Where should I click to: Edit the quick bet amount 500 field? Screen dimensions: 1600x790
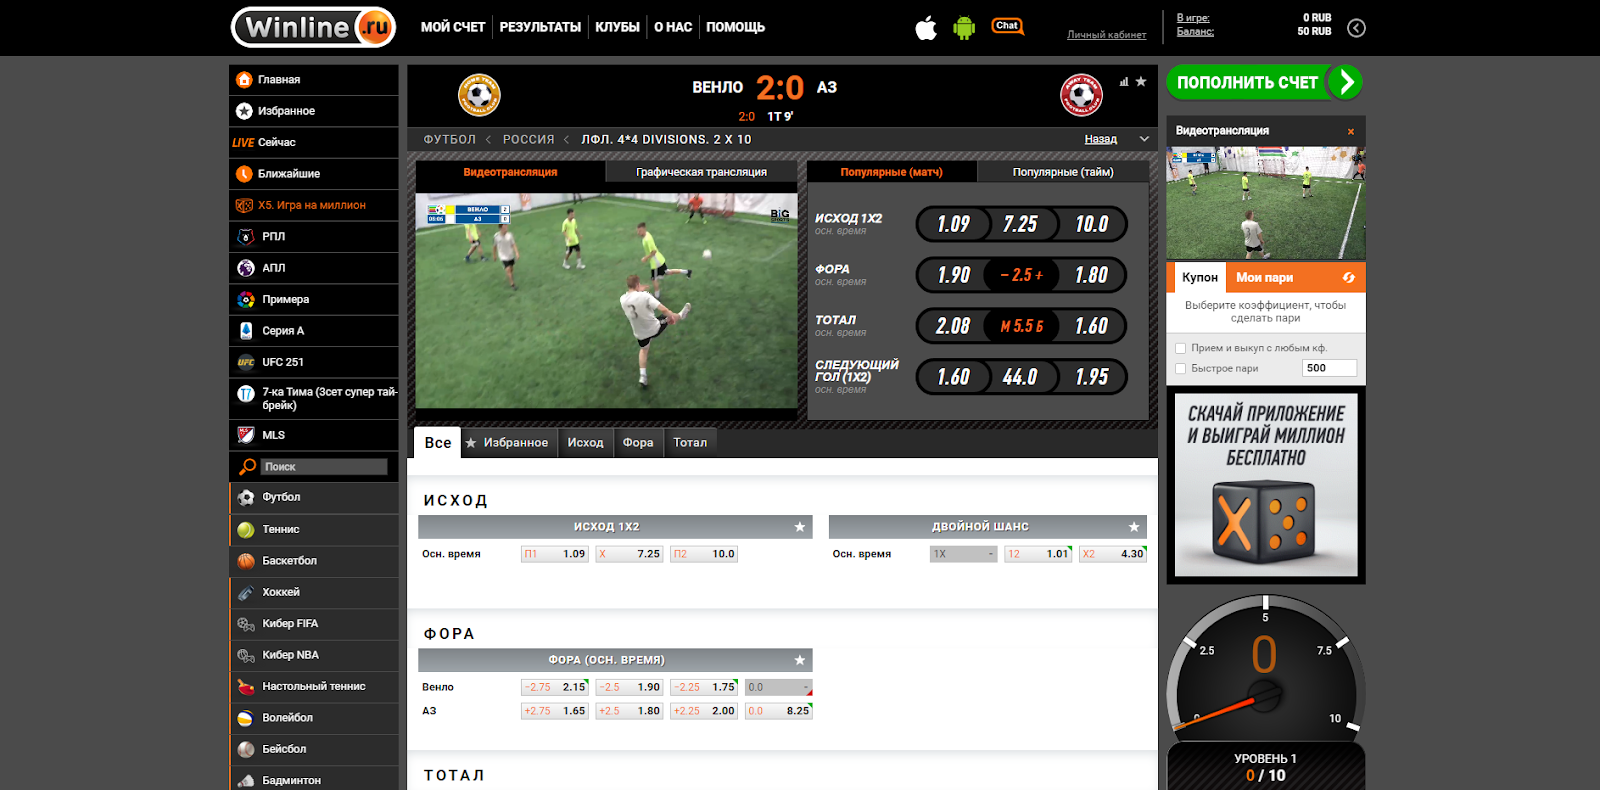[x=1329, y=368]
